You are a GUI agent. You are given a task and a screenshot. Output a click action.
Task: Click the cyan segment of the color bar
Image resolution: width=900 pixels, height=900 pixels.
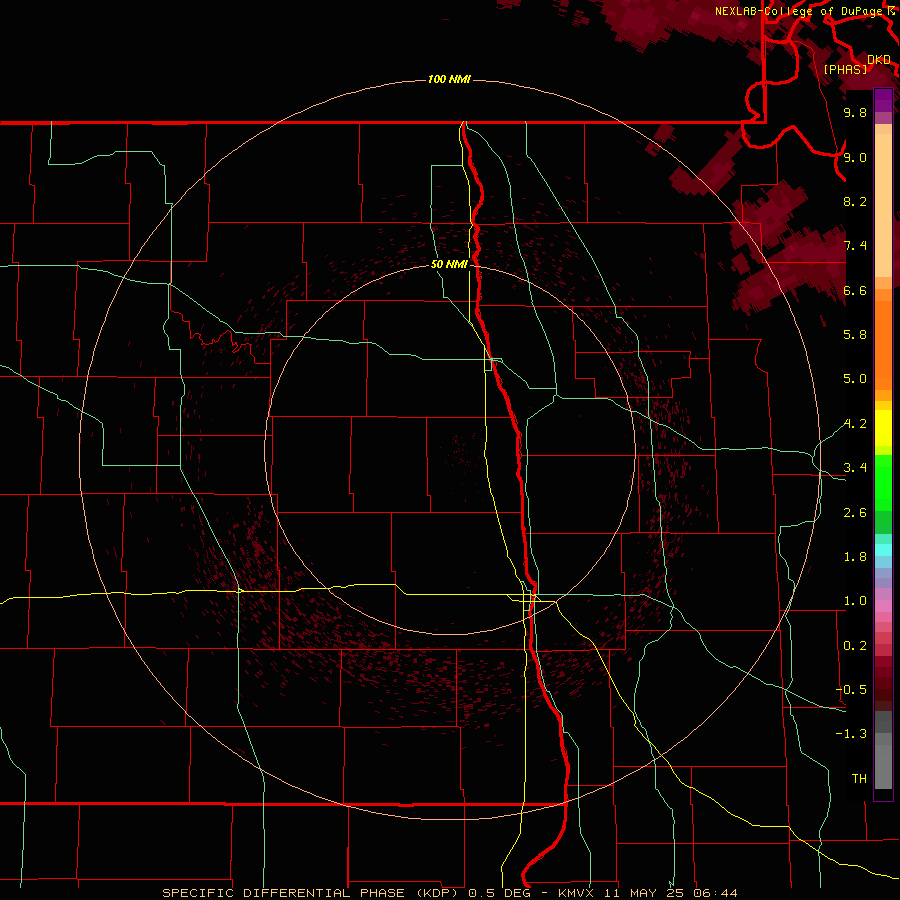883,550
